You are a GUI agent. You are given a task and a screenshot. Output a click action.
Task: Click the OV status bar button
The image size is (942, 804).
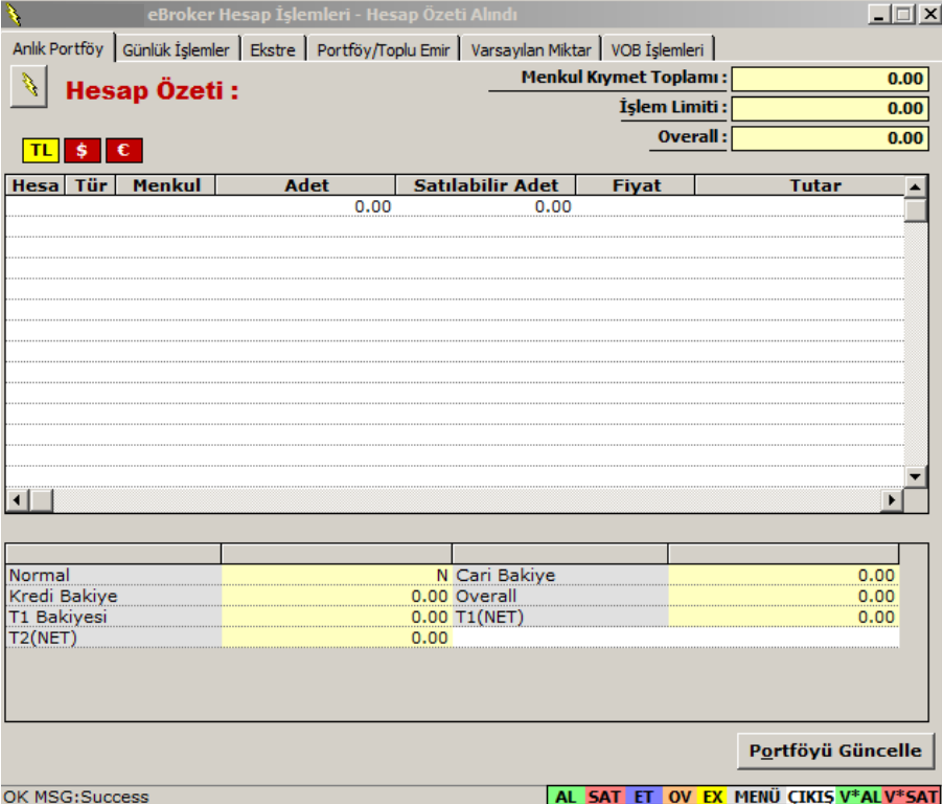pos(679,796)
